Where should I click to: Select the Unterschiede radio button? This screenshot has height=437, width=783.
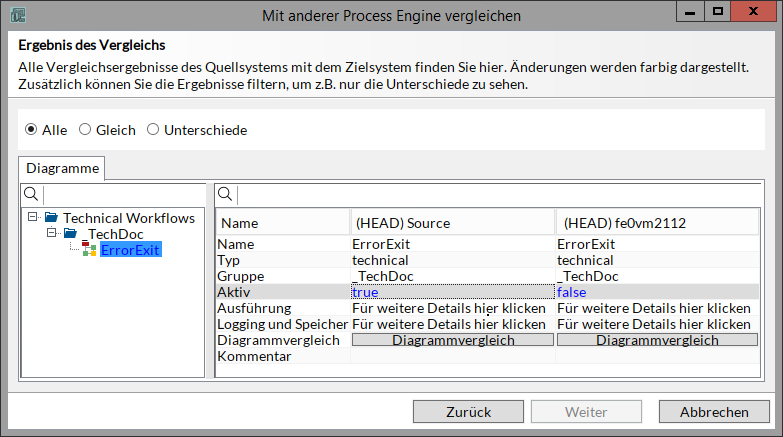[153, 129]
